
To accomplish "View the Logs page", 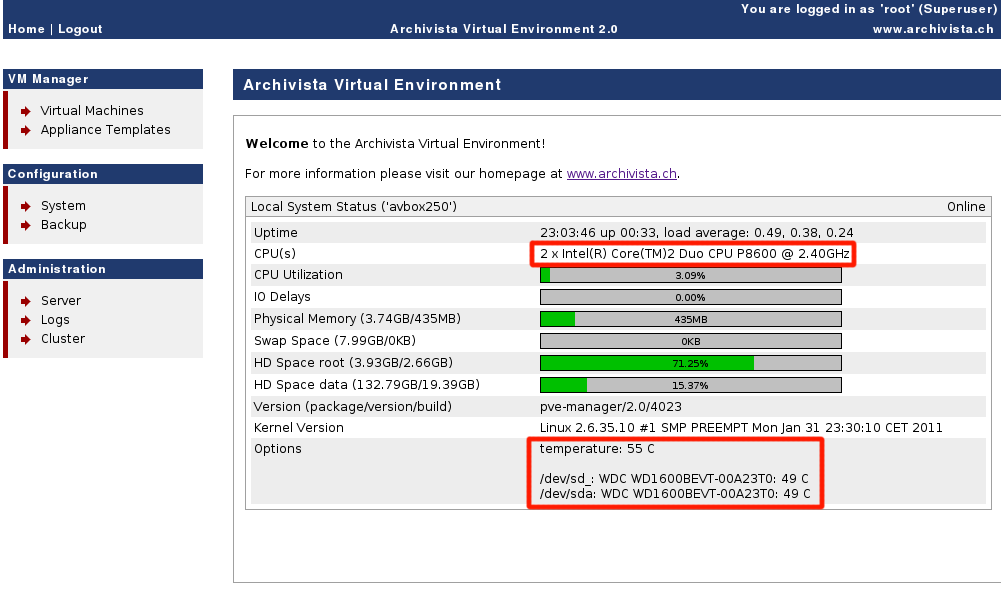I will tap(55, 320).
